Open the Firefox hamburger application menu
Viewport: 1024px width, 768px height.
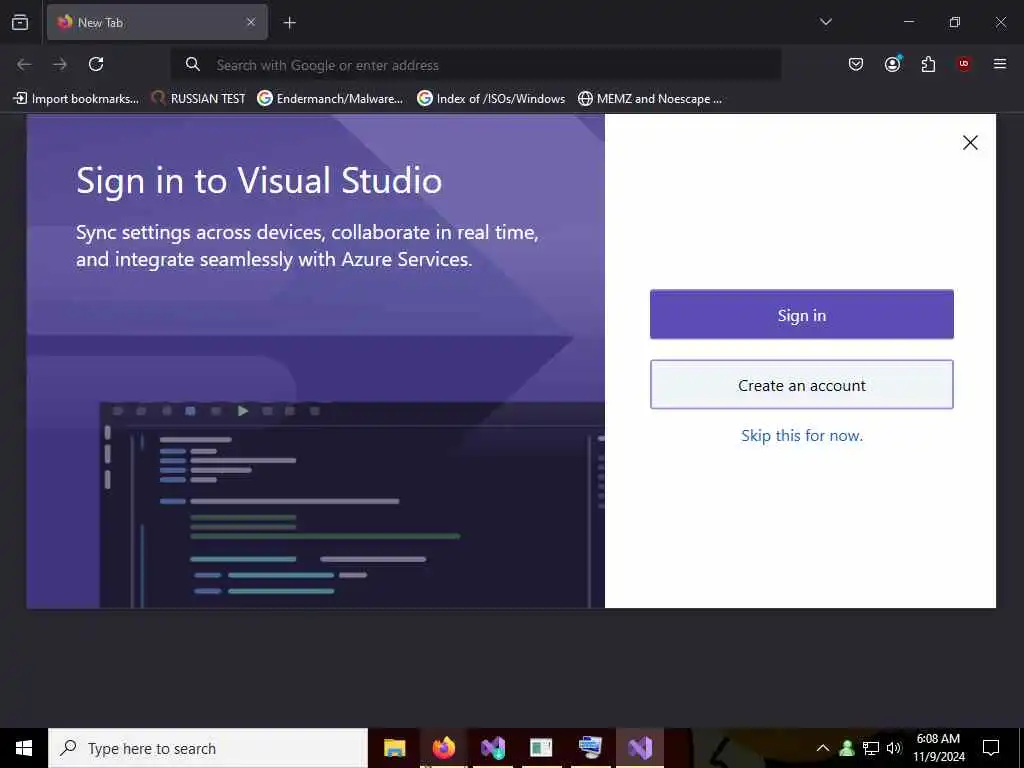(1000, 64)
